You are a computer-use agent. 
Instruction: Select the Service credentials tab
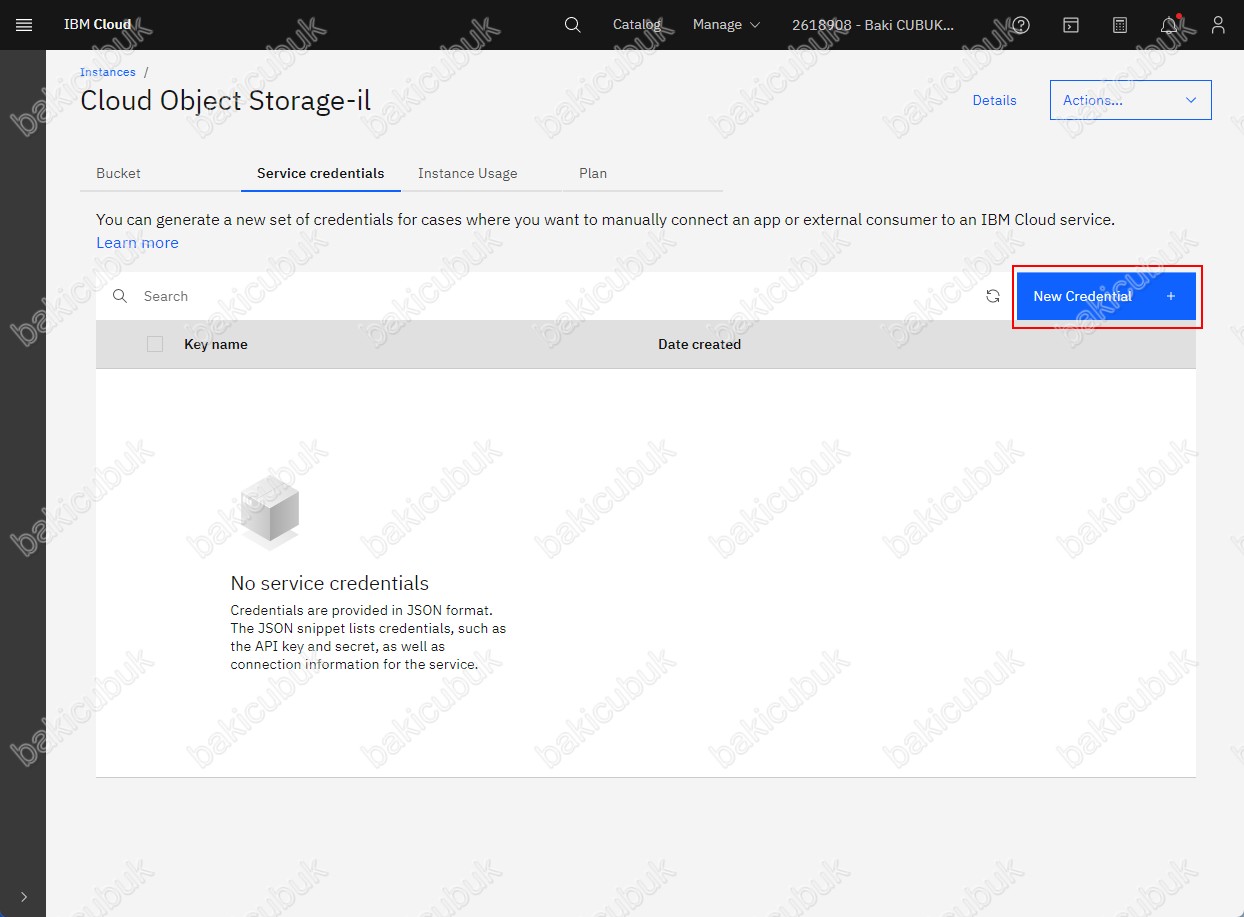click(x=321, y=173)
